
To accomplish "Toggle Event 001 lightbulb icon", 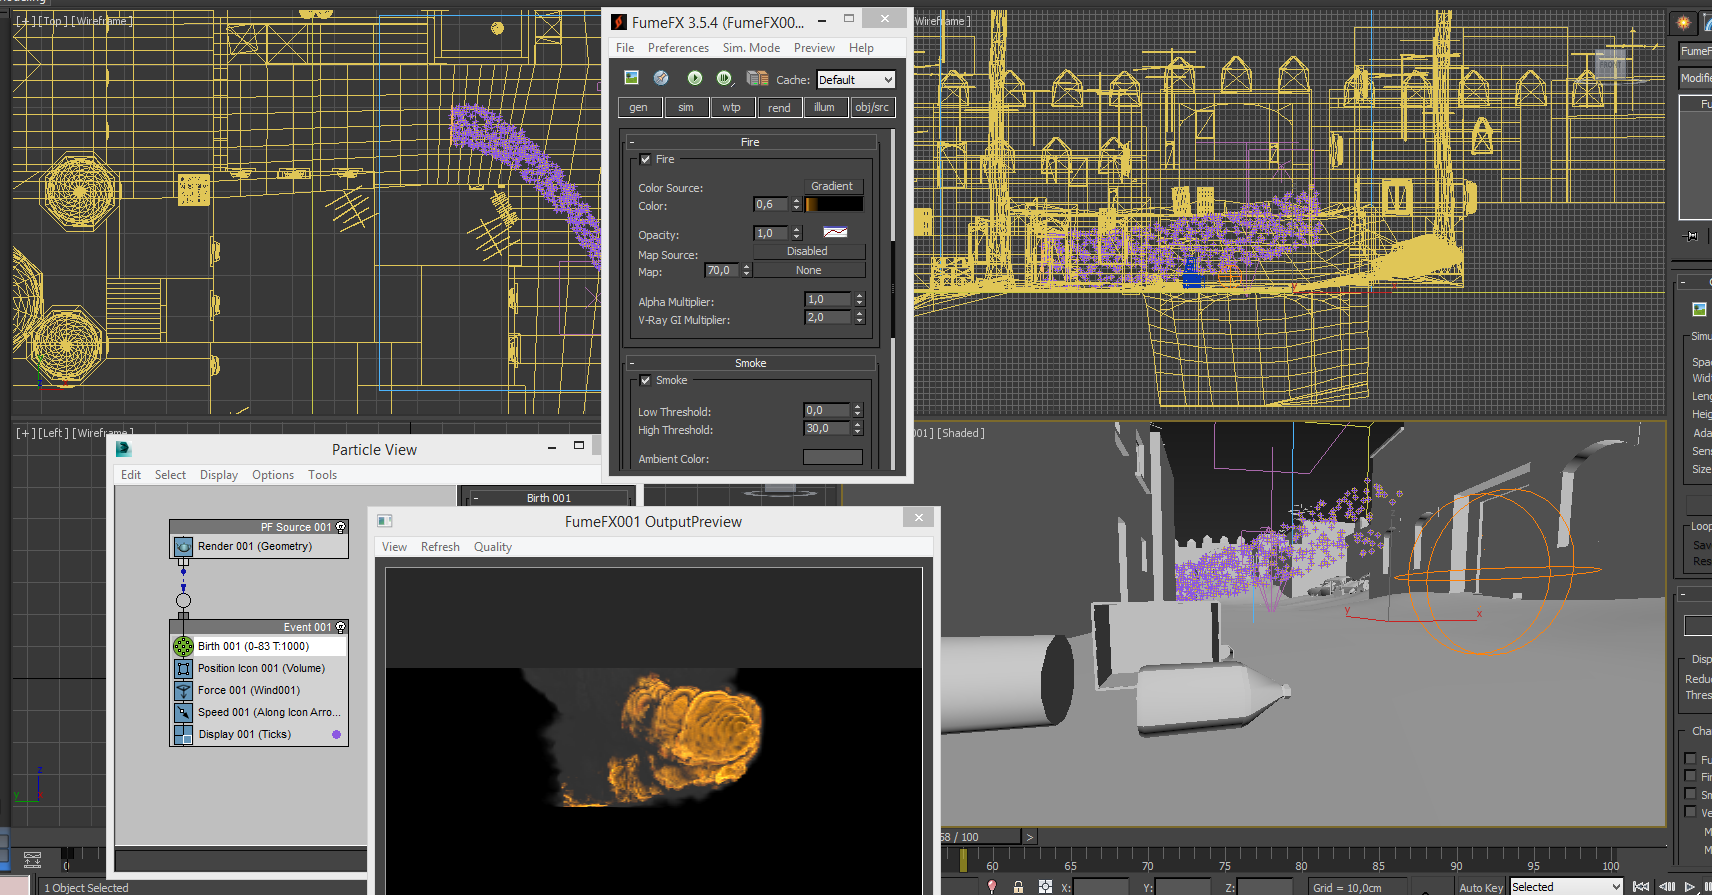I will coord(341,627).
